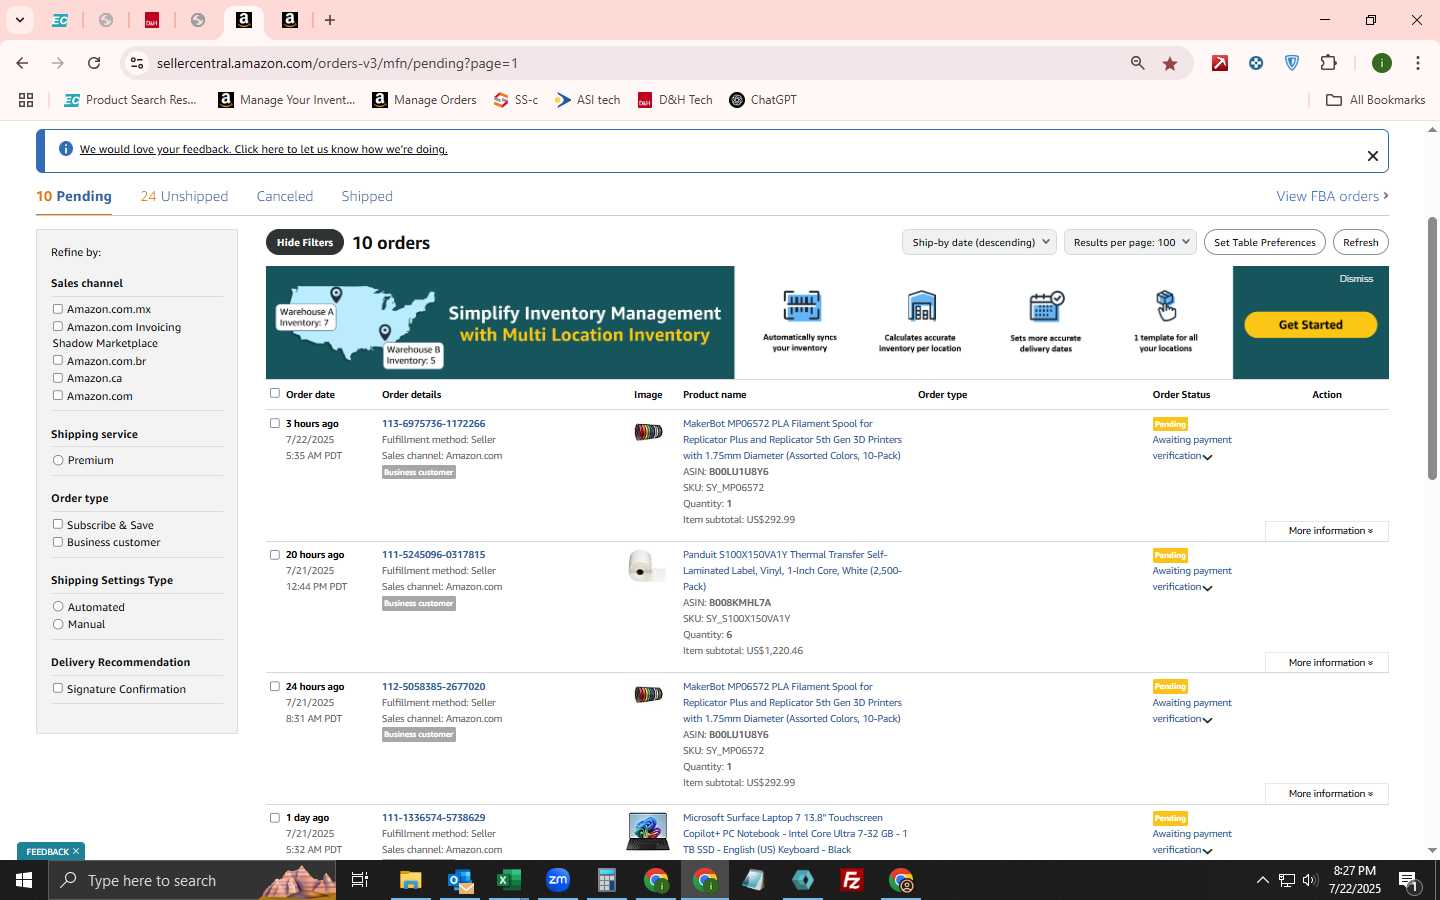This screenshot has width=1440, height=900.
Task: Click the page vertical scrollbar
Action: 1431,348
